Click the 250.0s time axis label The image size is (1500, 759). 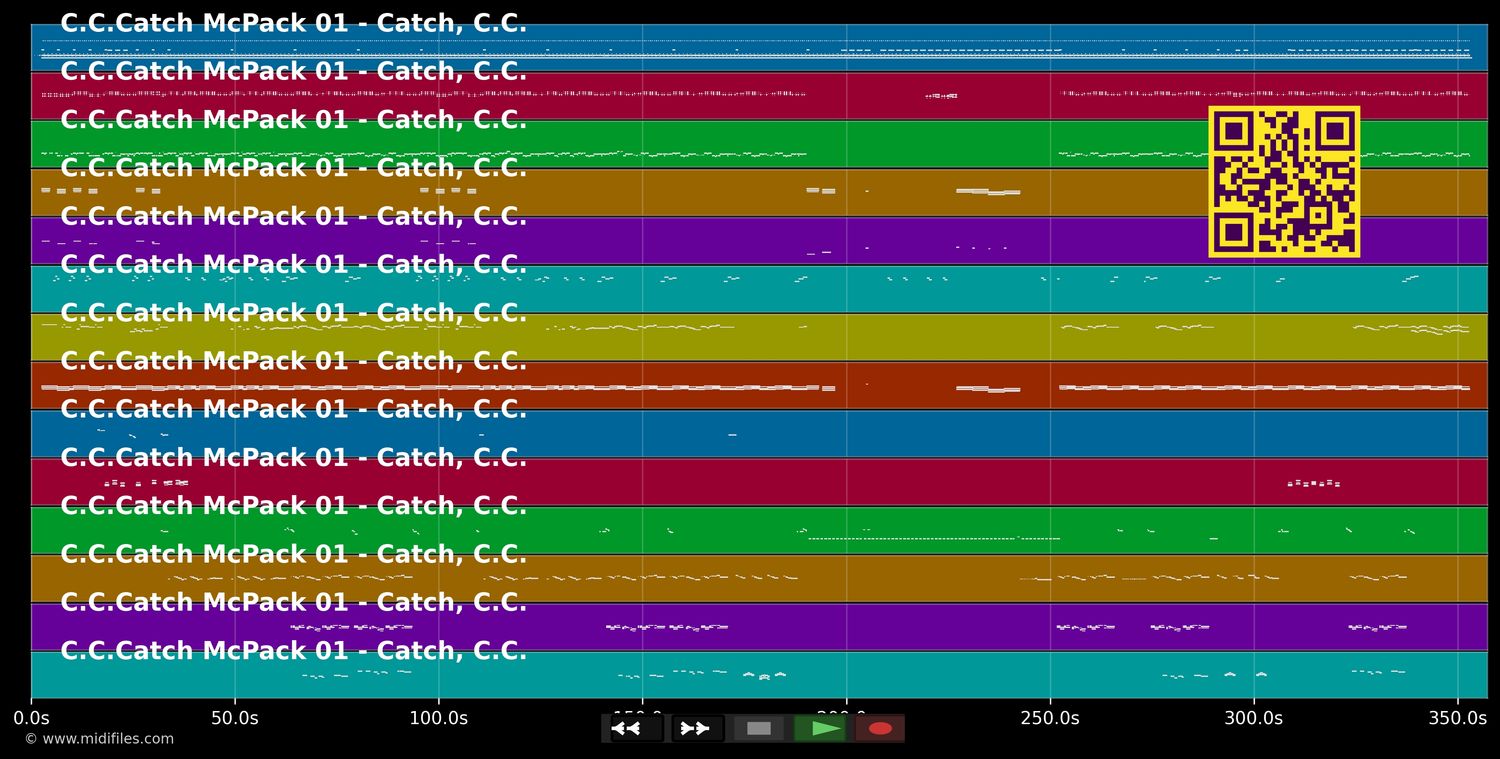pos(1050,718)
